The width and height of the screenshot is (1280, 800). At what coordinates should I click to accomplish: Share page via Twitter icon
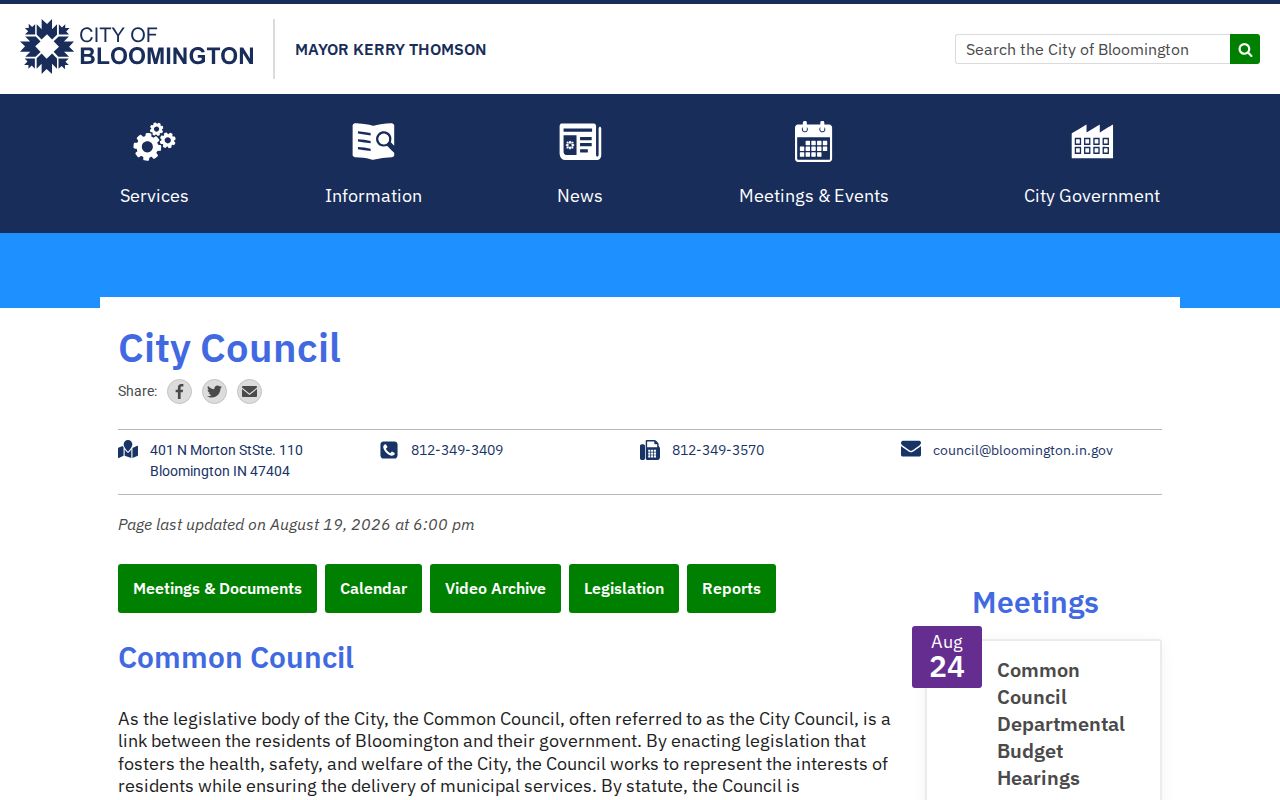pyautogui.click(x=214, y=391)
